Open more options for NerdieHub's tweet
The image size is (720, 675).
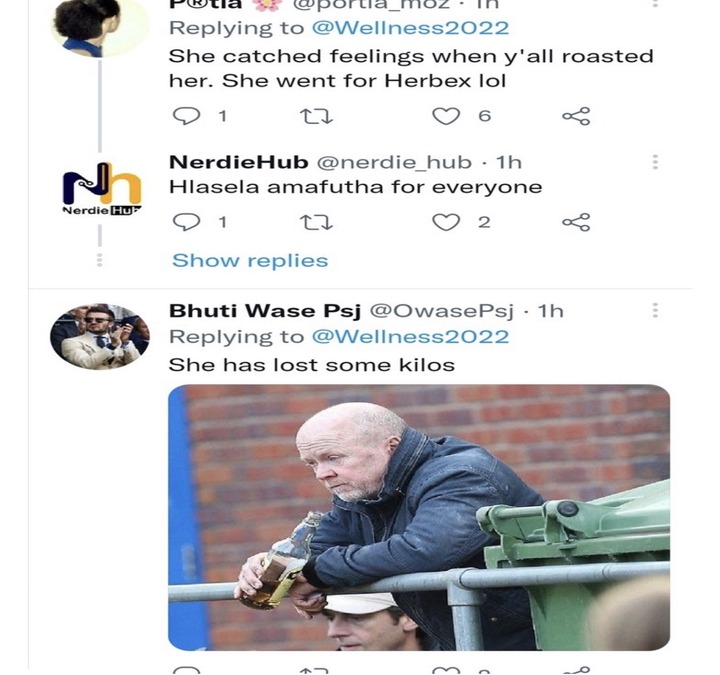point(655,162)
